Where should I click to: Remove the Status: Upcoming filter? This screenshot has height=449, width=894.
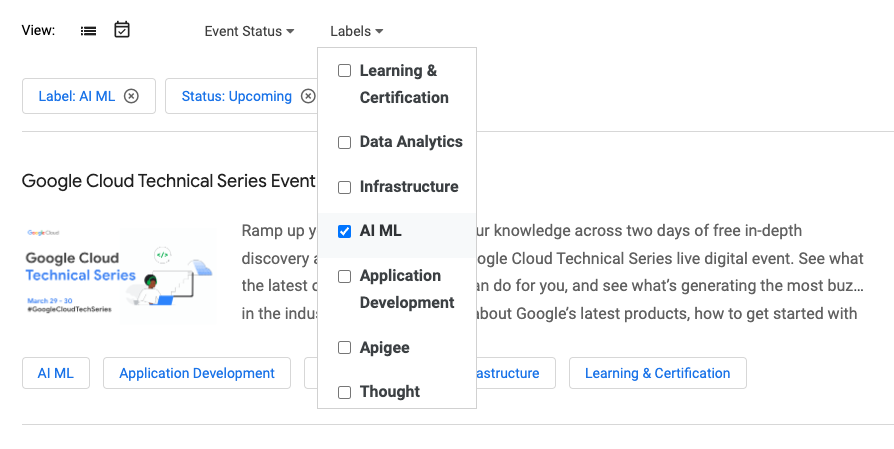pos(308,96)
